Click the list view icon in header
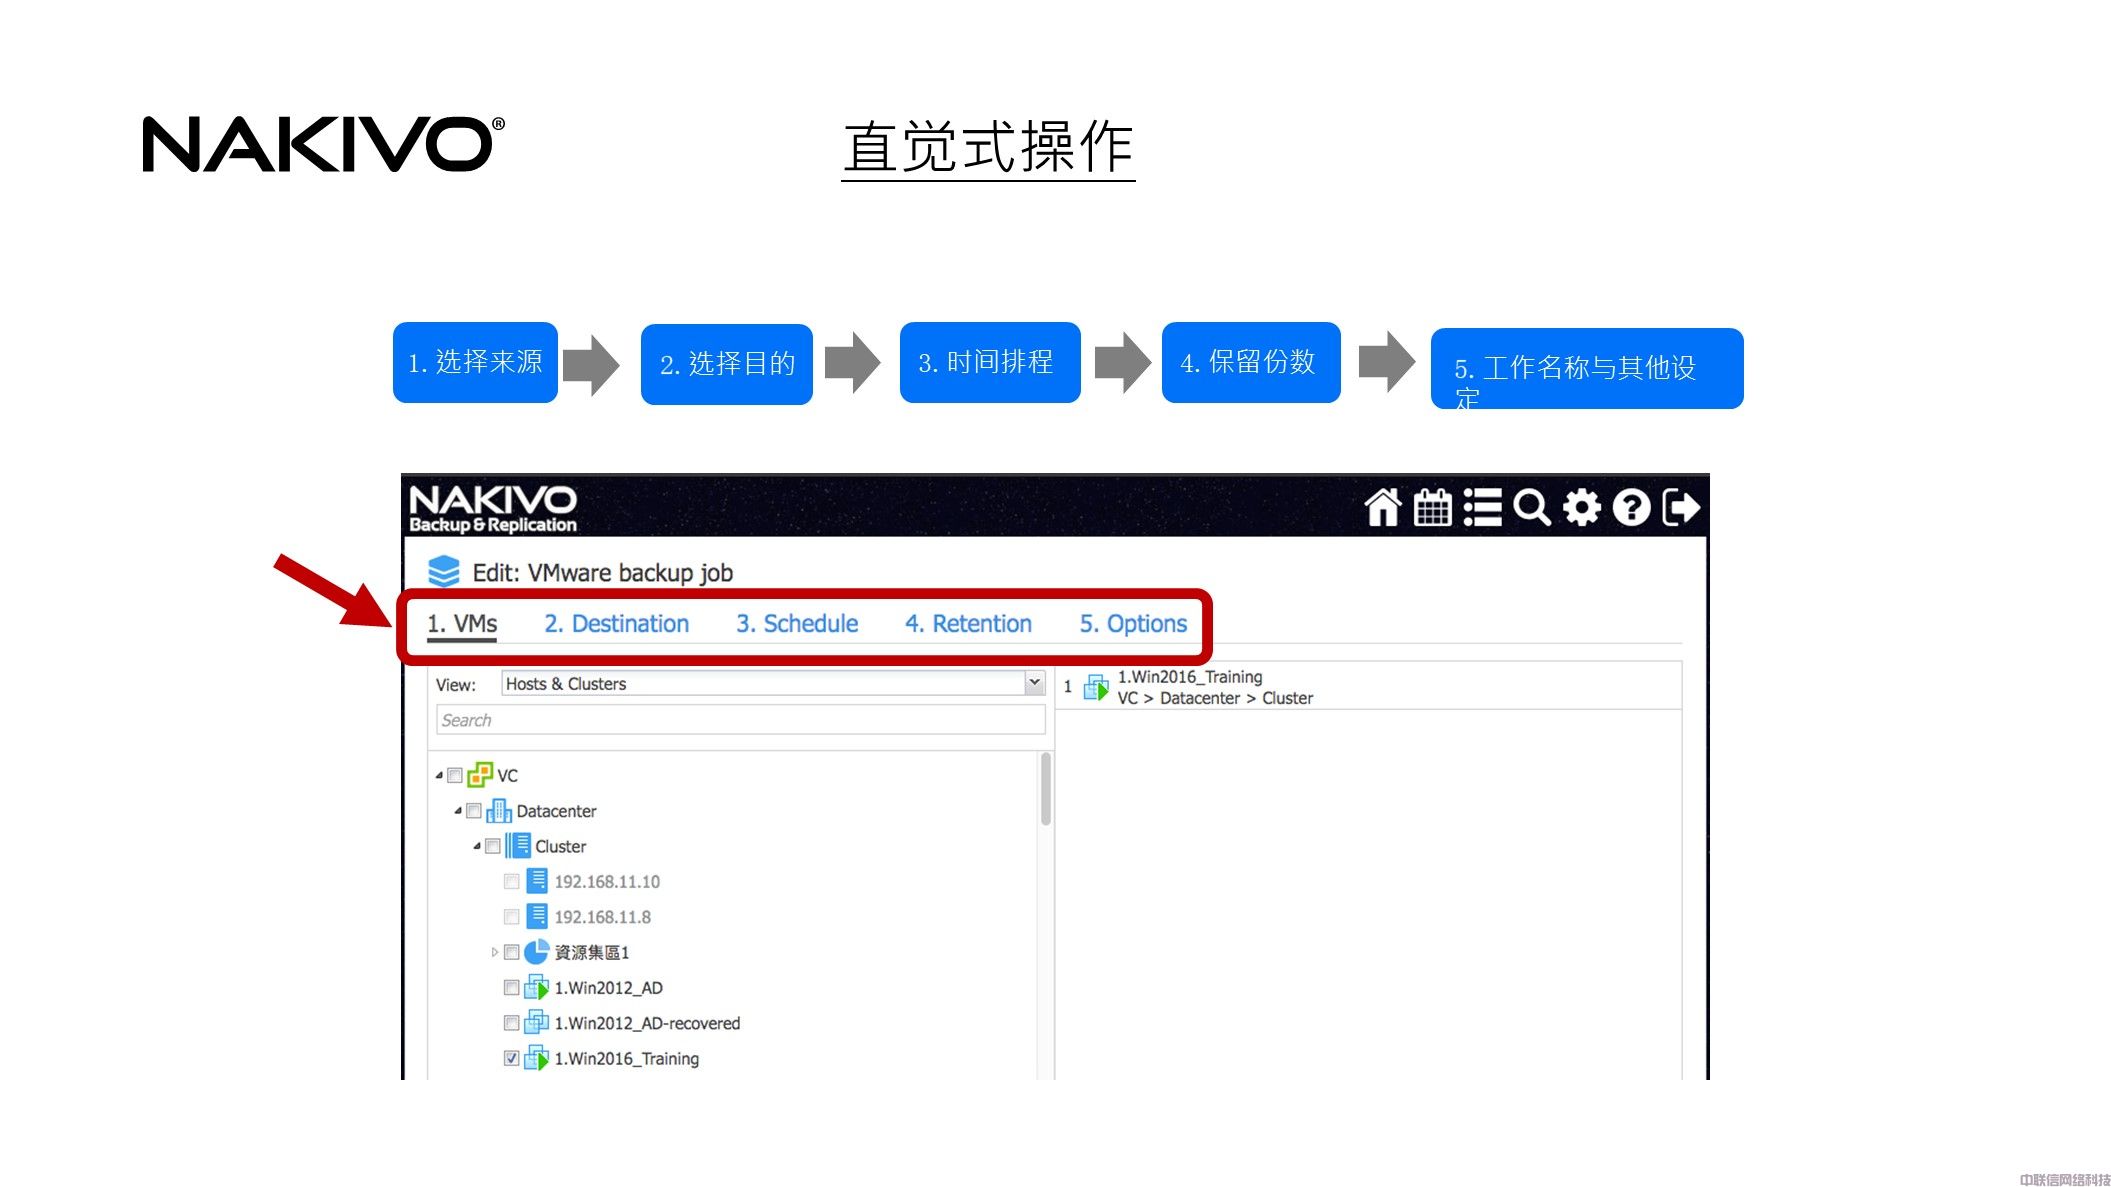The width and height of the screenshot is (2111, 1187). coord(1482,507)
